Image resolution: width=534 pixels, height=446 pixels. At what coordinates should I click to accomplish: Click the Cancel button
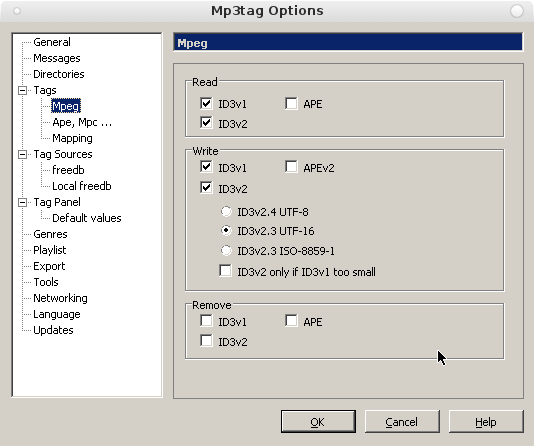click(x=402, y=422)
